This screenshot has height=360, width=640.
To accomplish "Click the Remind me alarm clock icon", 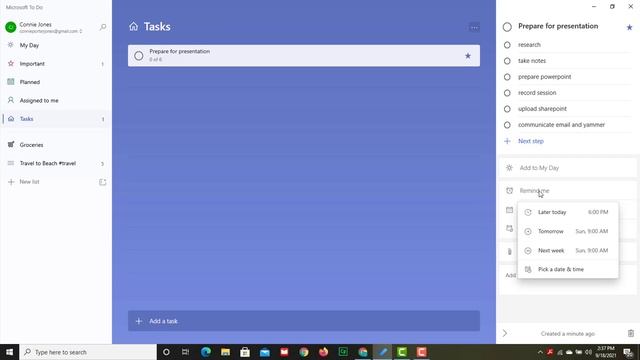I will coord(509,191).
